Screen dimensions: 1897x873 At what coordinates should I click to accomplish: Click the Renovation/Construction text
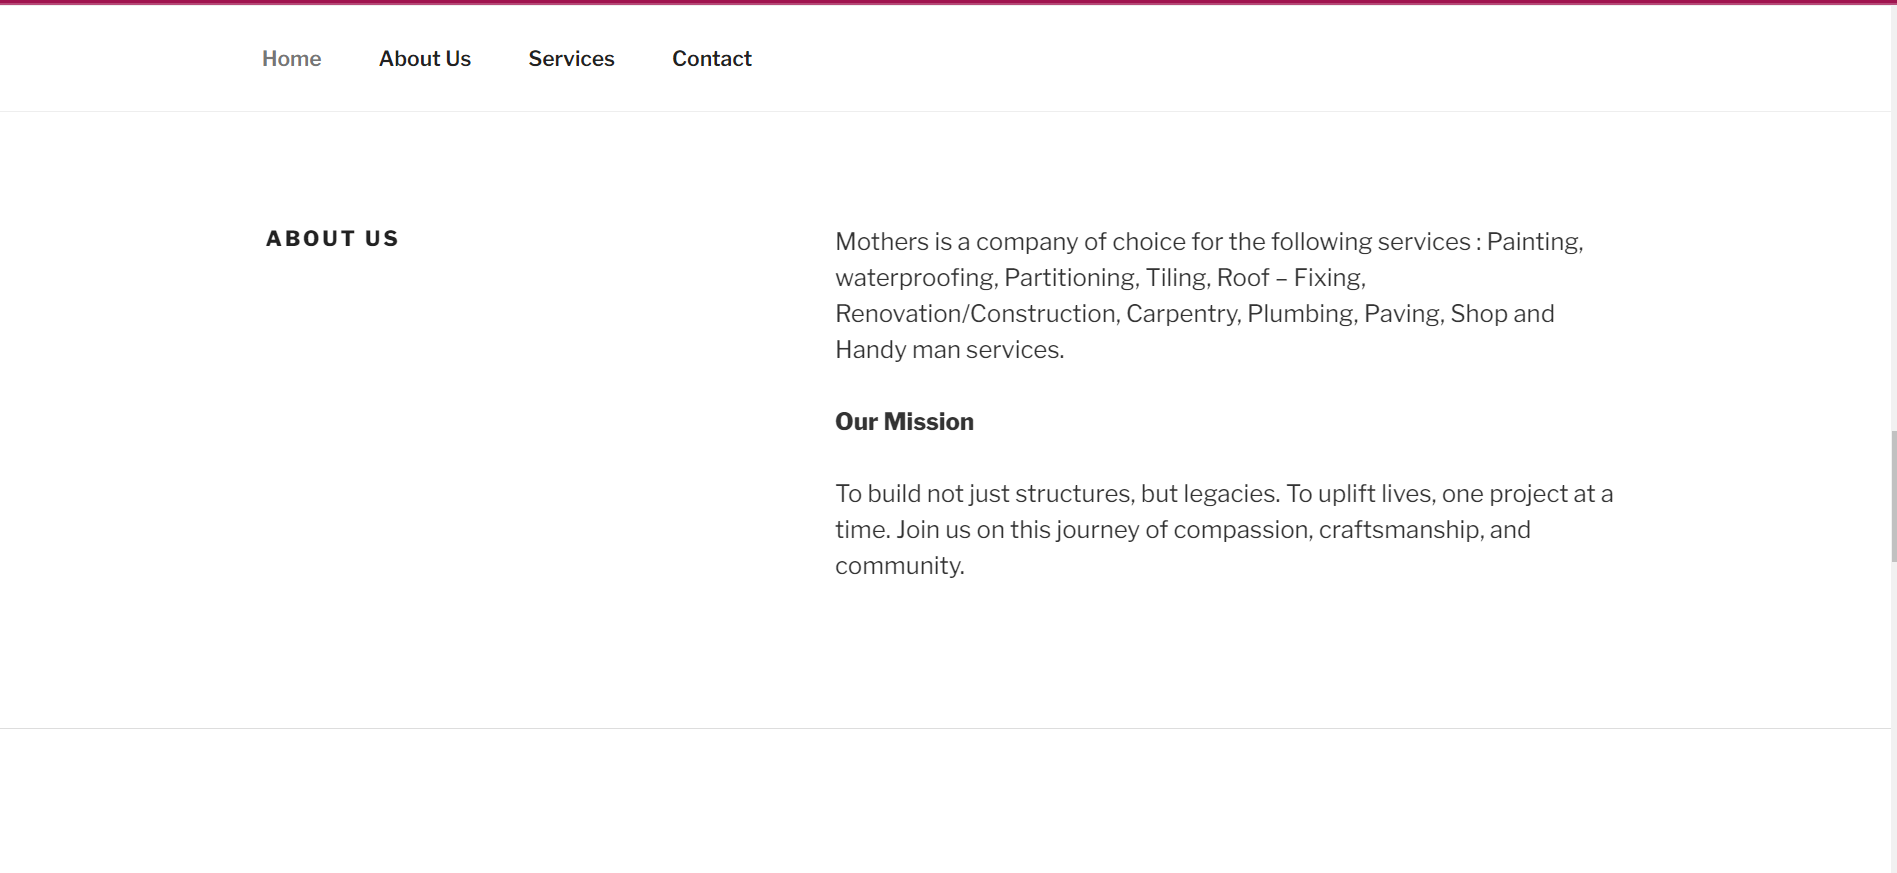pos(975,314)
